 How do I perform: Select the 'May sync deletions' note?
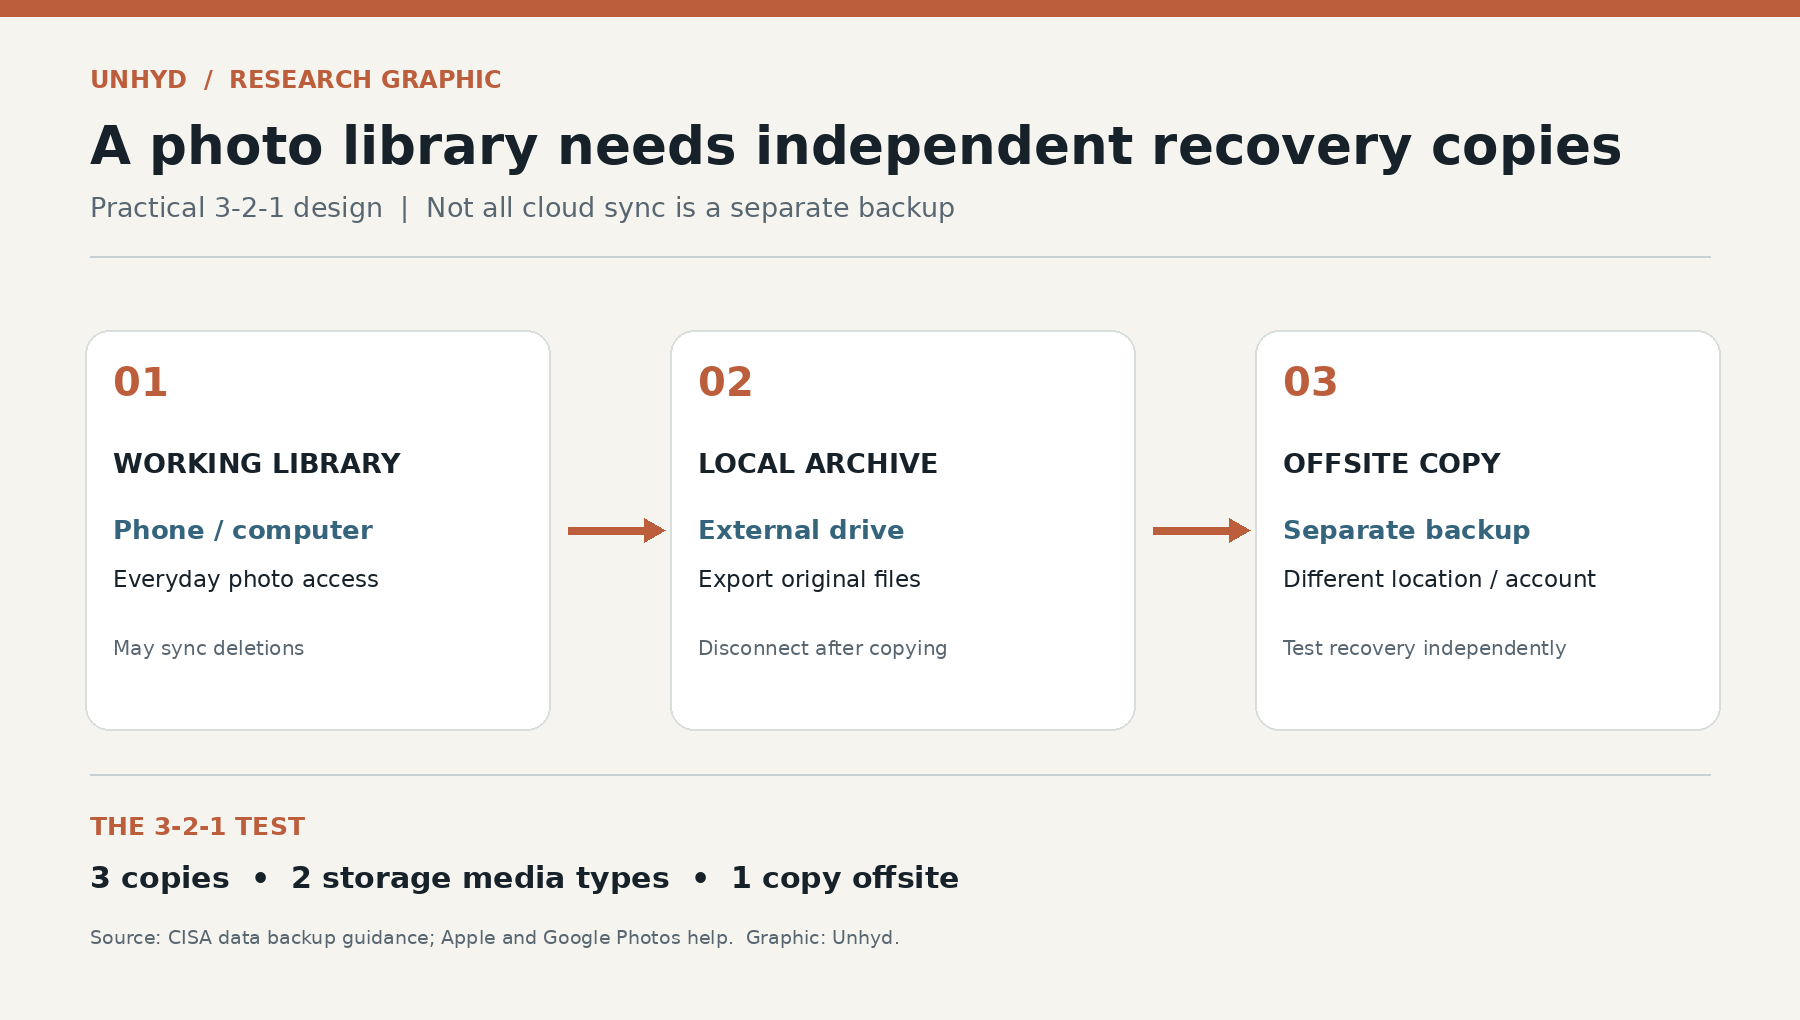[209, 648]
